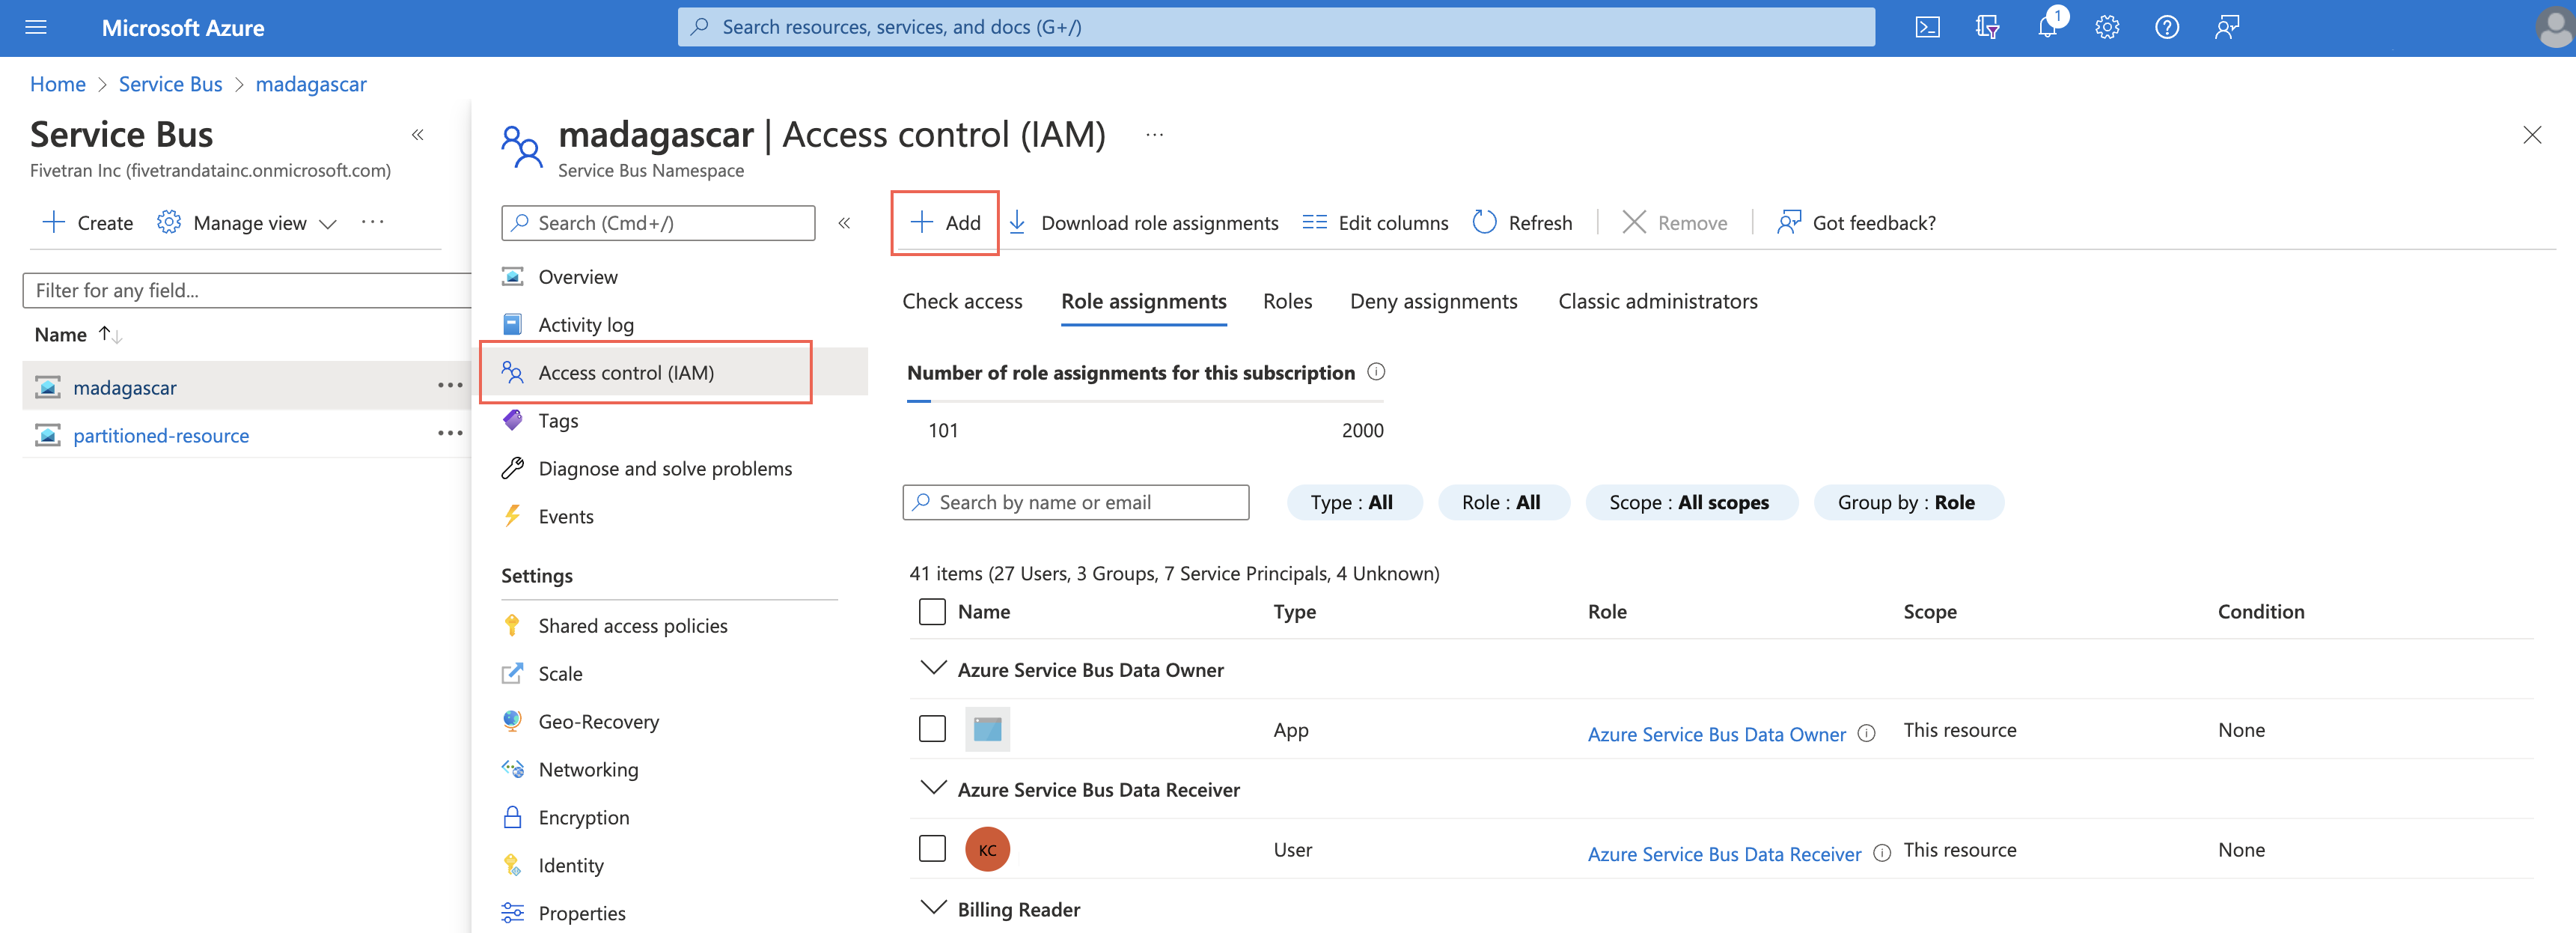
Task: Open the Classic administrators tab
Action: point(1657,301)
